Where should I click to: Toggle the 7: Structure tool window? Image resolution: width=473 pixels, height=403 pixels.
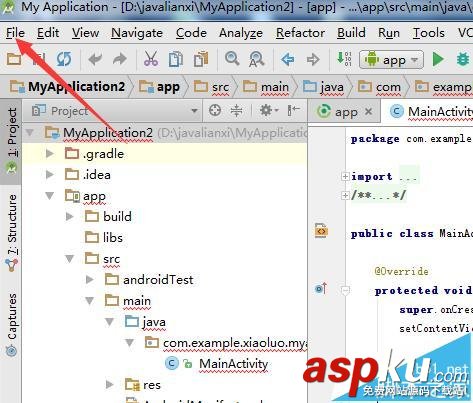tap(12, 232)
